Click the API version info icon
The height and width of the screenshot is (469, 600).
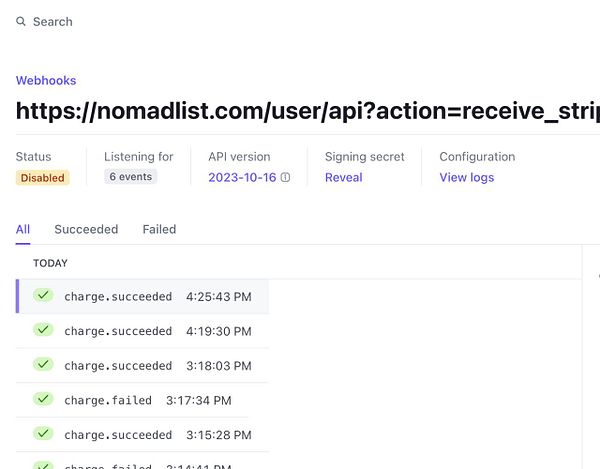click(285, 178)
